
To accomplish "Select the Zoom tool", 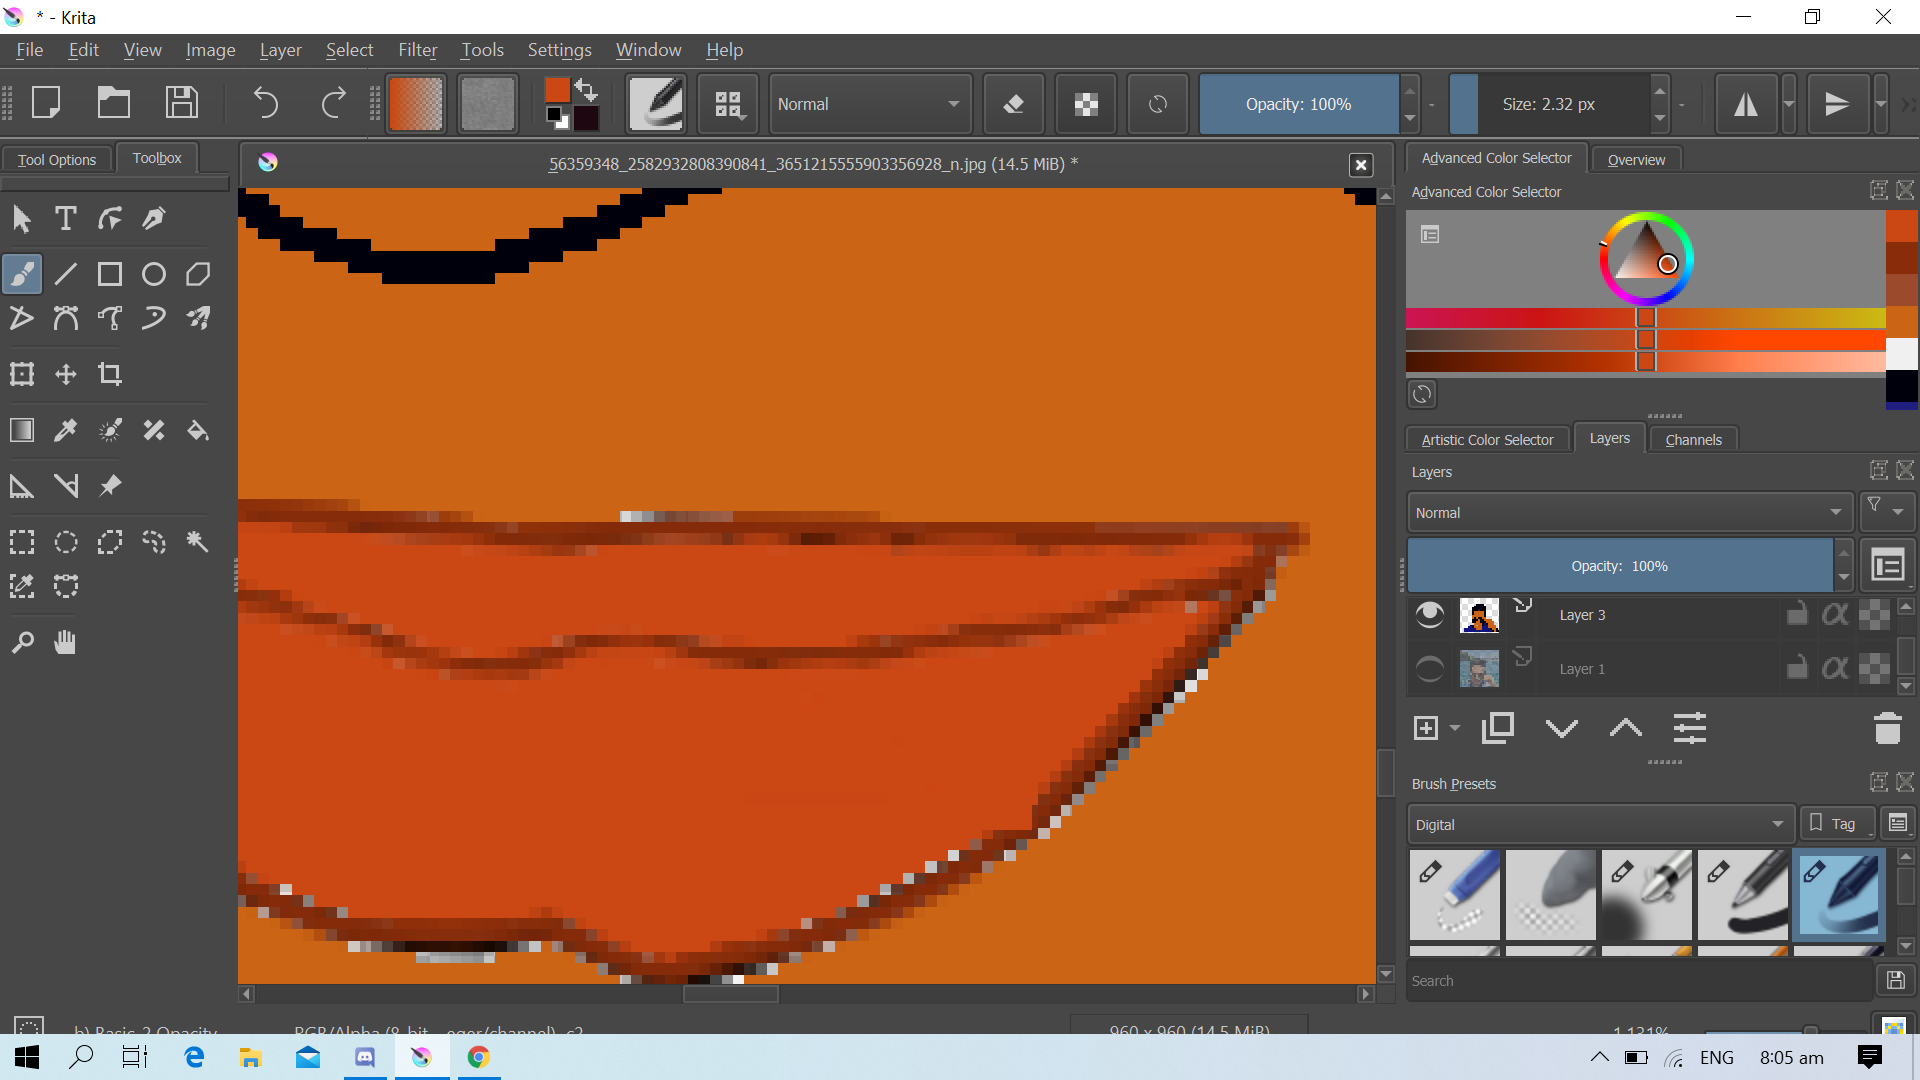I will [22, 642].
